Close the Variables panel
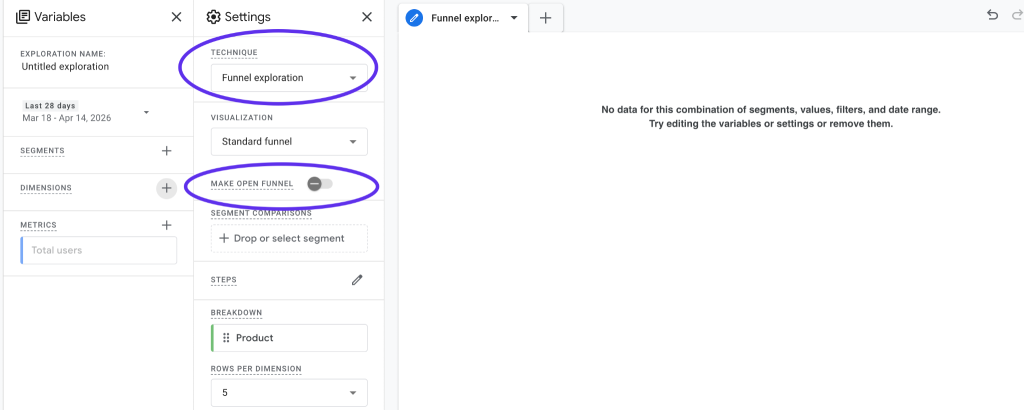This screenshot has width=1024, height=410. tap(177, 17)
